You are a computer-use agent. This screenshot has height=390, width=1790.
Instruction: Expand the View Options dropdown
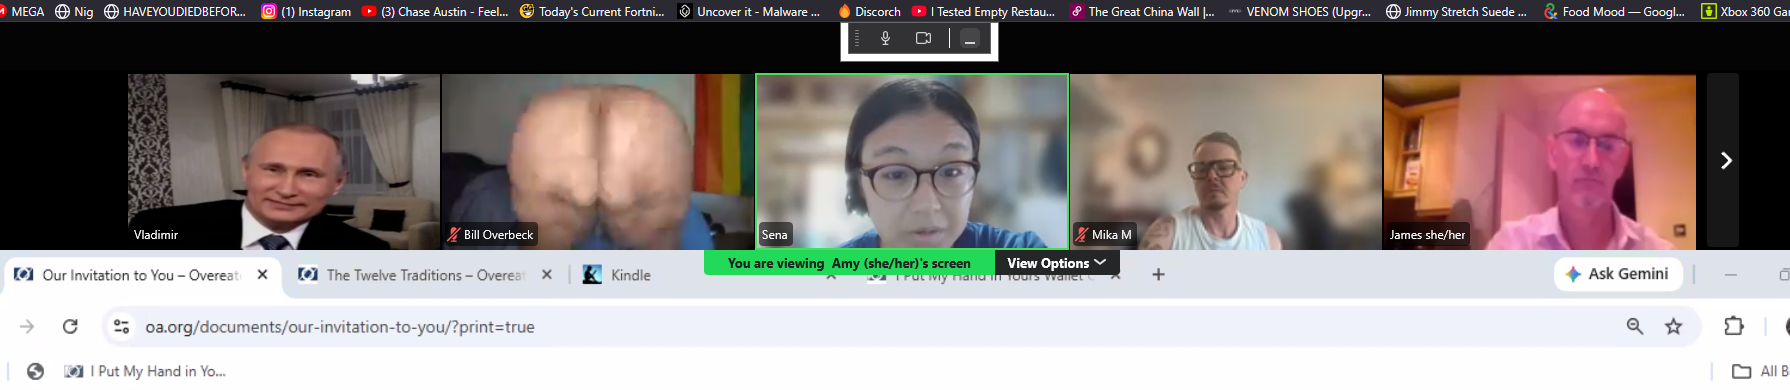click(x=1057, y=263)
